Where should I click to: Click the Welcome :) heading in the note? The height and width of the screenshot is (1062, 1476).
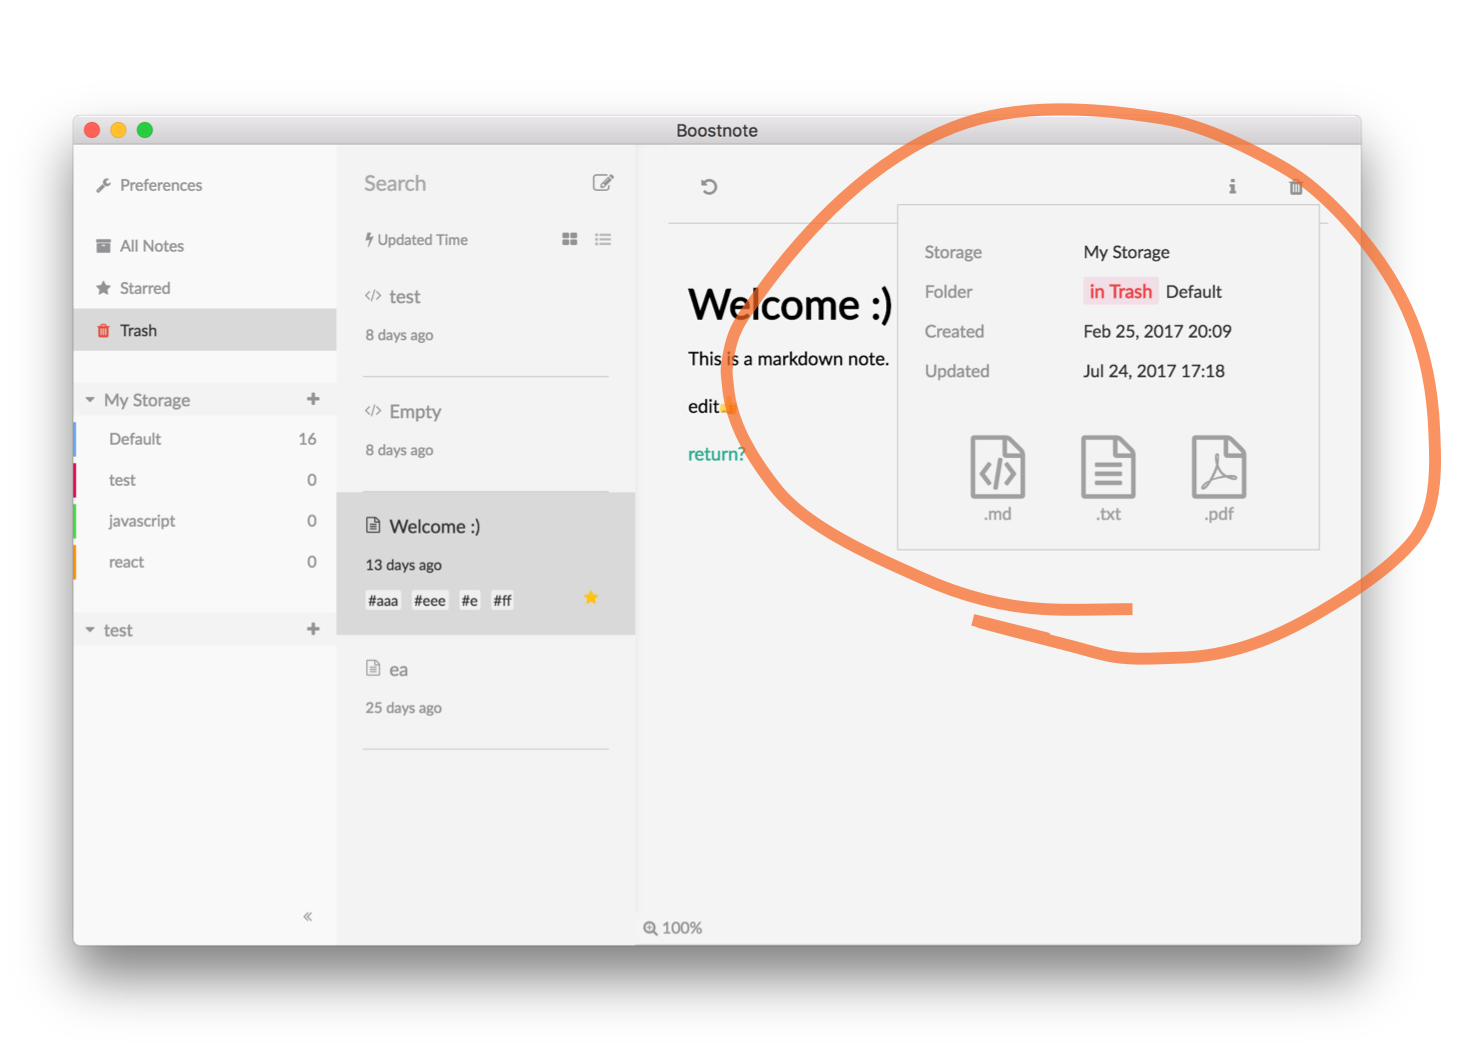coord(789,304)
